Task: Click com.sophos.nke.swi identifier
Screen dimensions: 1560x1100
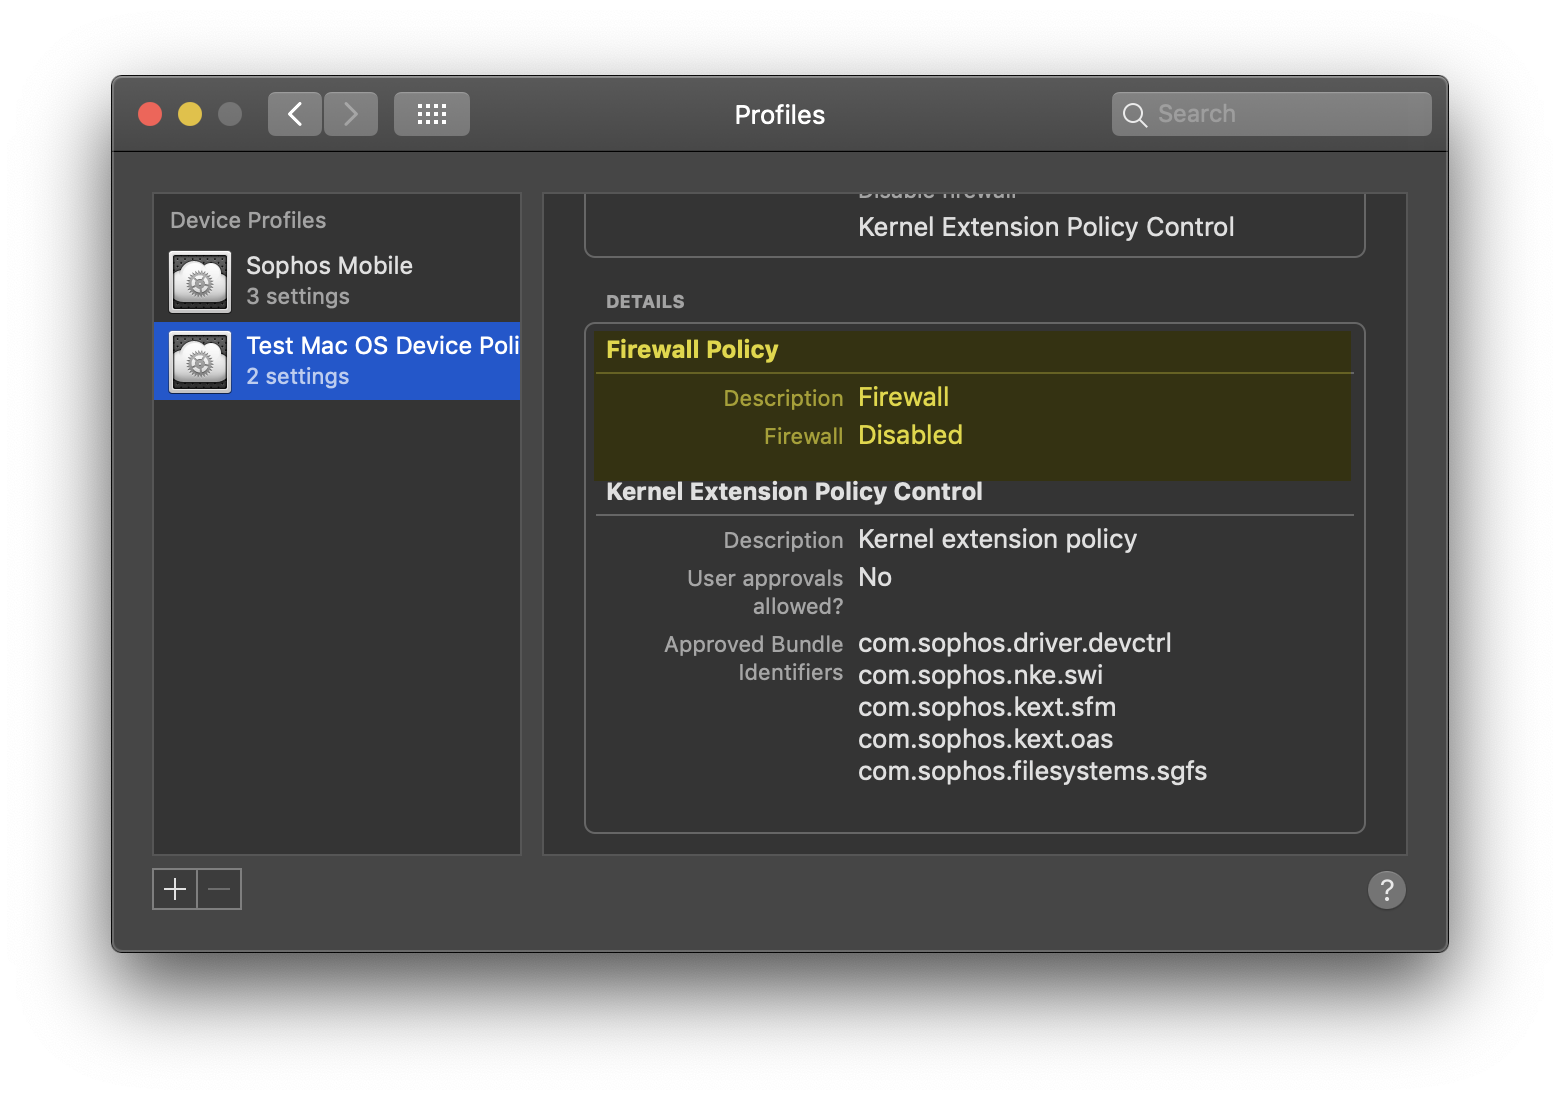Action: (981, 675)
